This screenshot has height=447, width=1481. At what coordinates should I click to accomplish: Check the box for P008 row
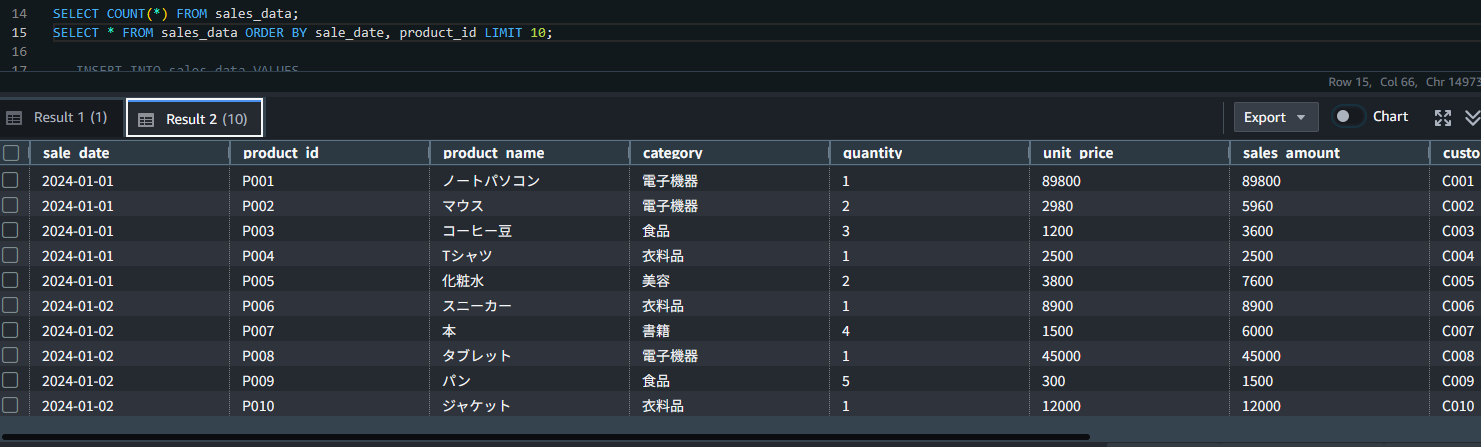11,356
